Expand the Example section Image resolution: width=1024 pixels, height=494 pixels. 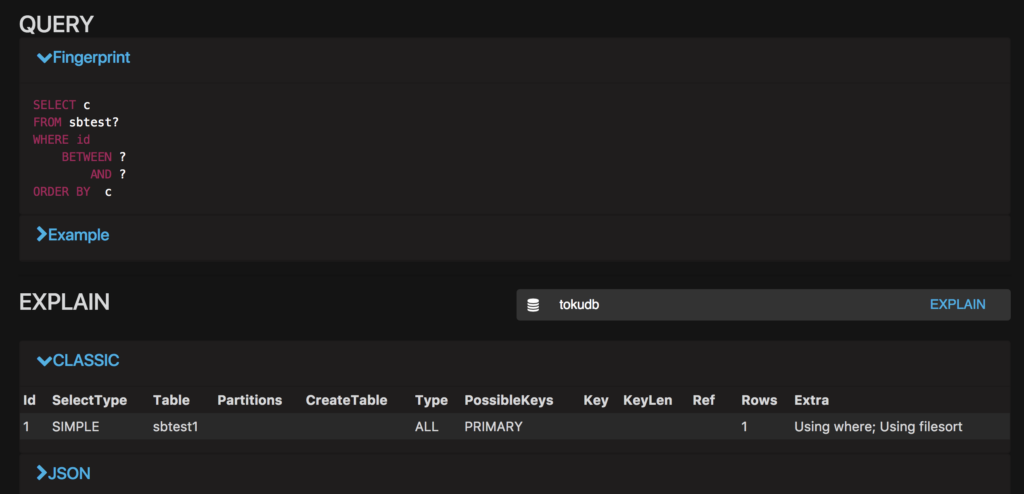(x=73, y=235)
